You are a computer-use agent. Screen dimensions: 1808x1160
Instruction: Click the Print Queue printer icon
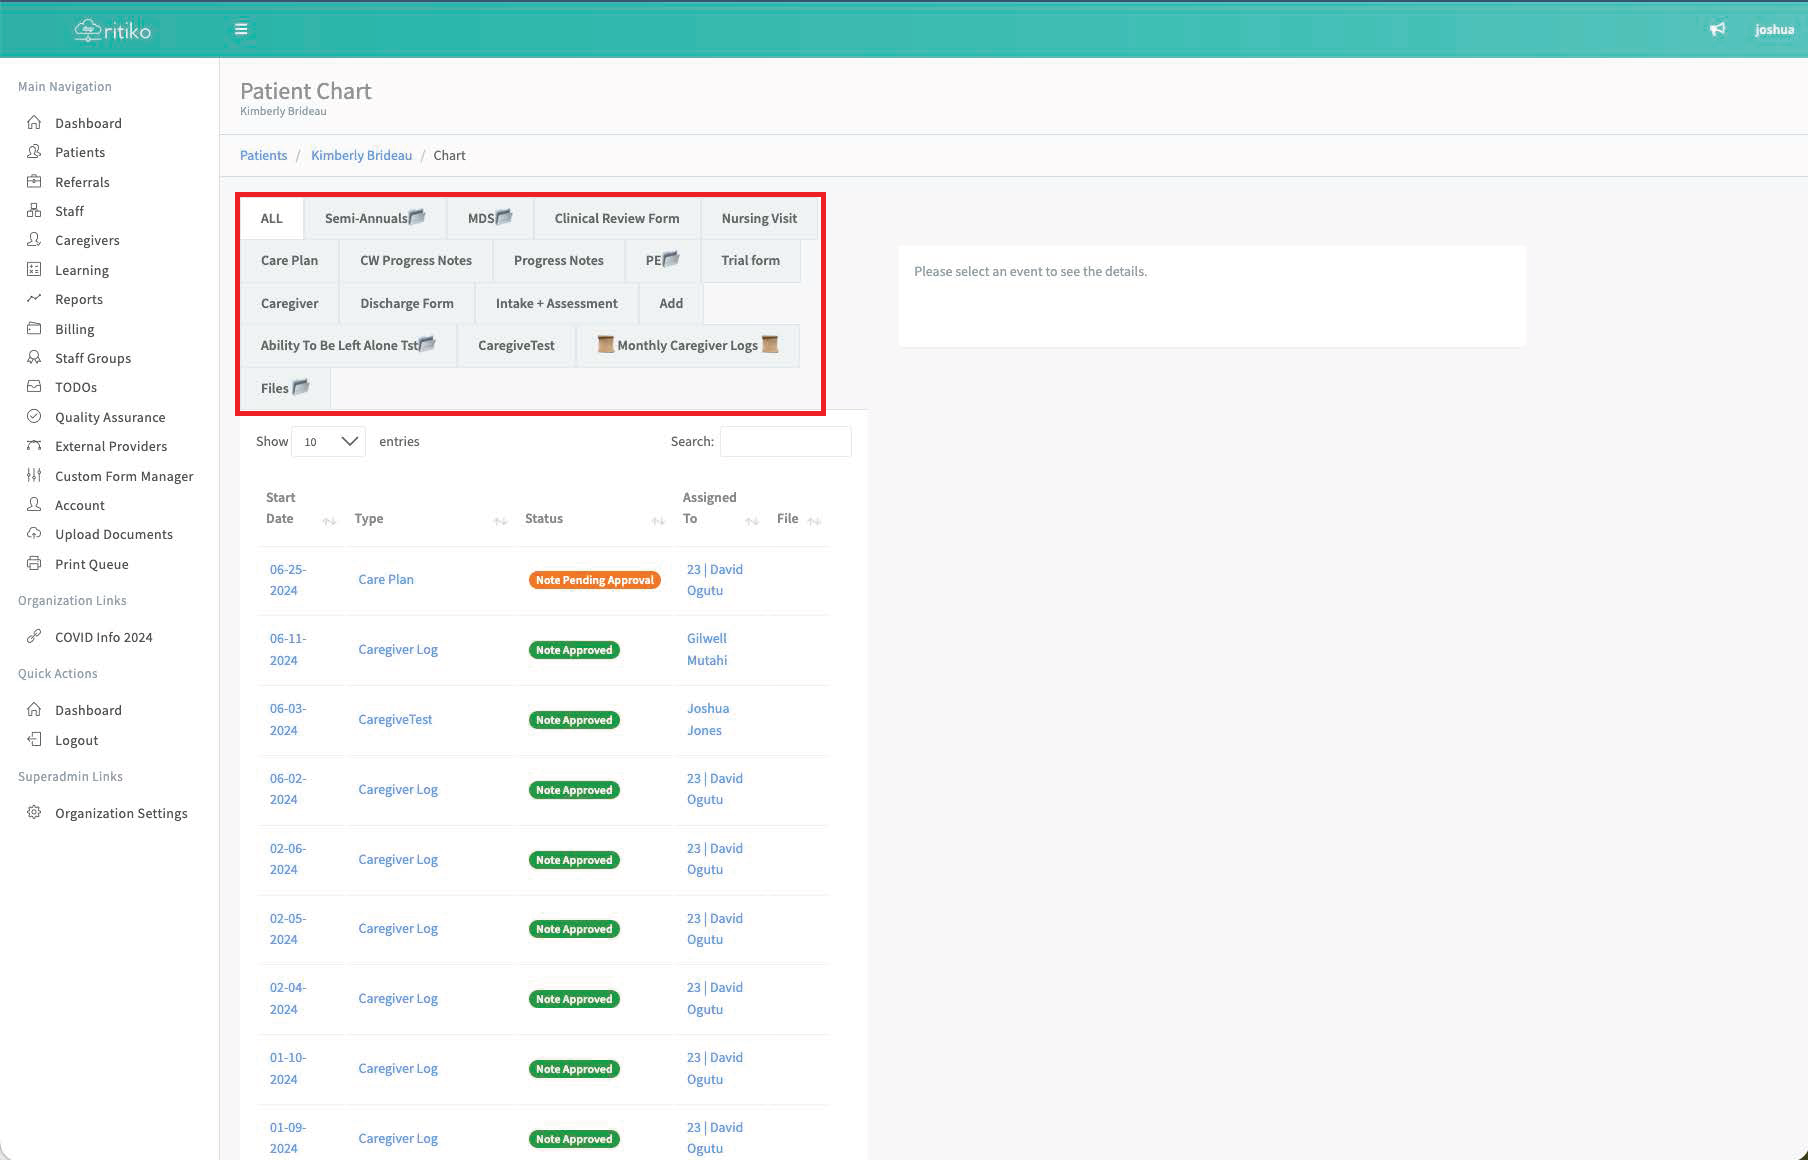[x=34, y=563]
